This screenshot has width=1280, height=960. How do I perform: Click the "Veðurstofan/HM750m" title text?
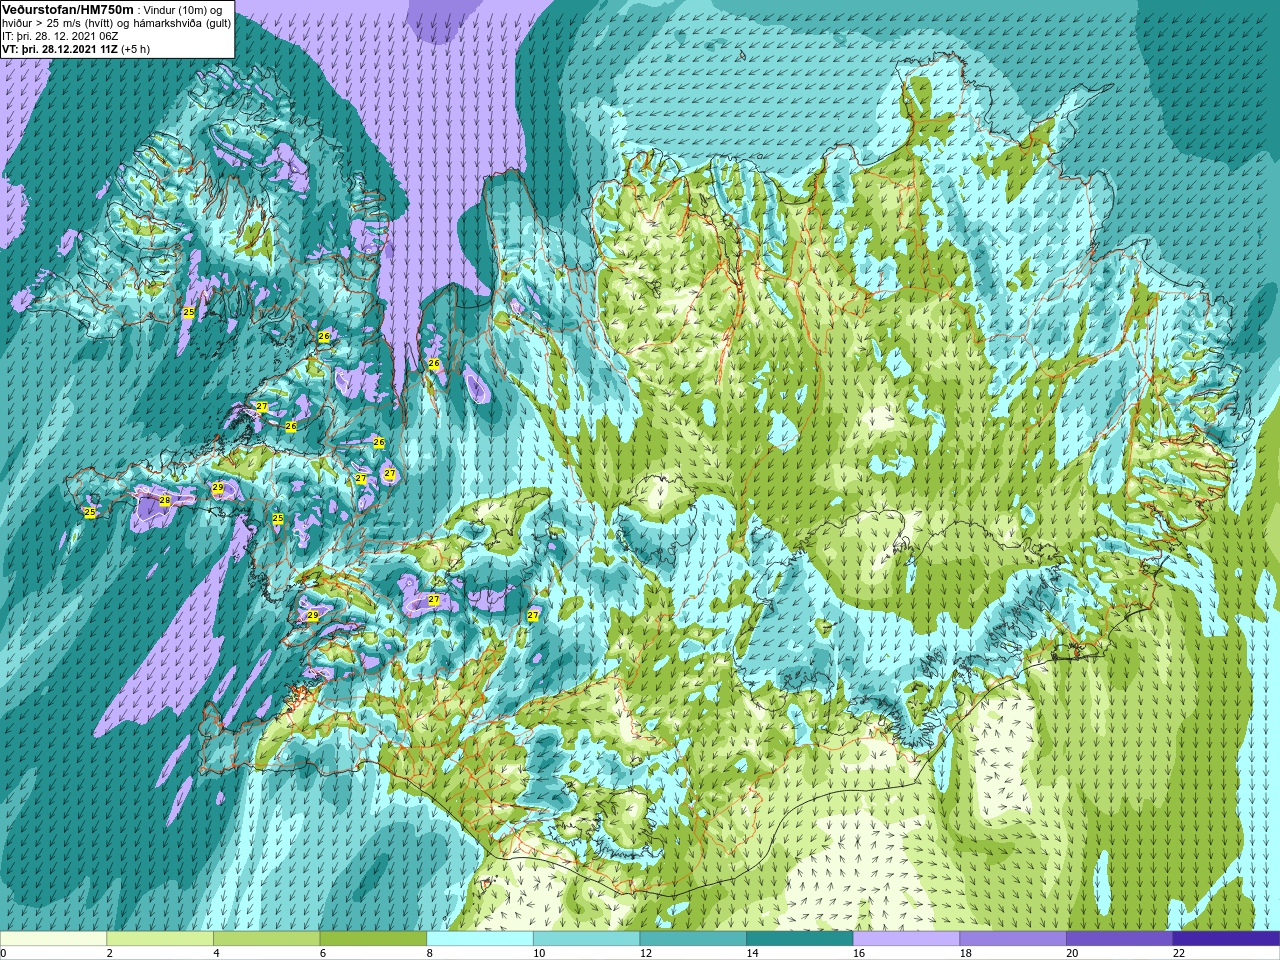coord(67,8)
